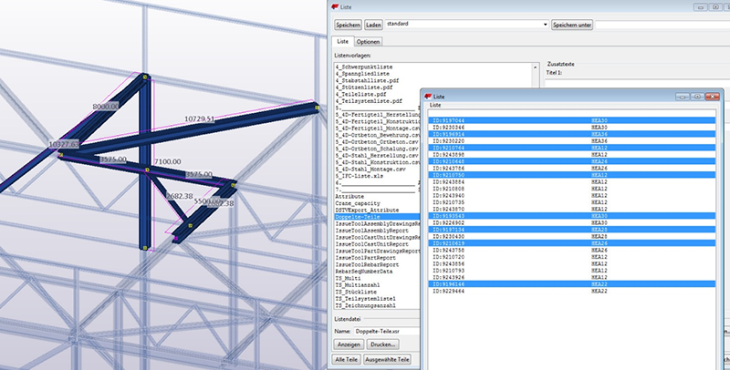Select the 4_Spanngliedliste template

[362, 74]
